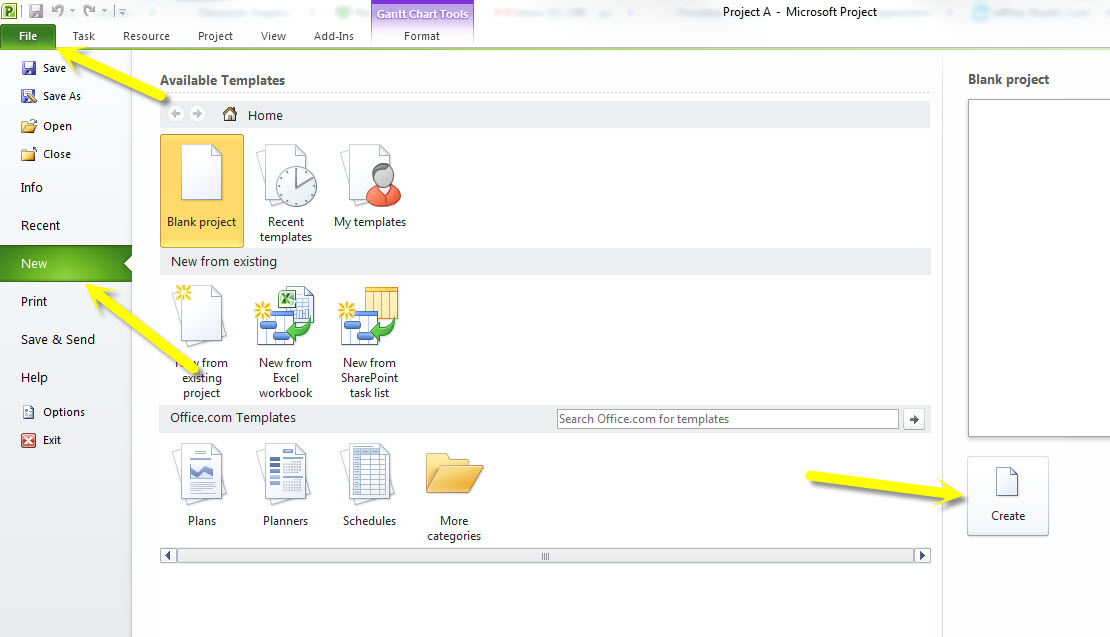Click the horizontal scrollbar thumb in templates pane
This screenshot has width=1110, height=637.
coord(545,556)
